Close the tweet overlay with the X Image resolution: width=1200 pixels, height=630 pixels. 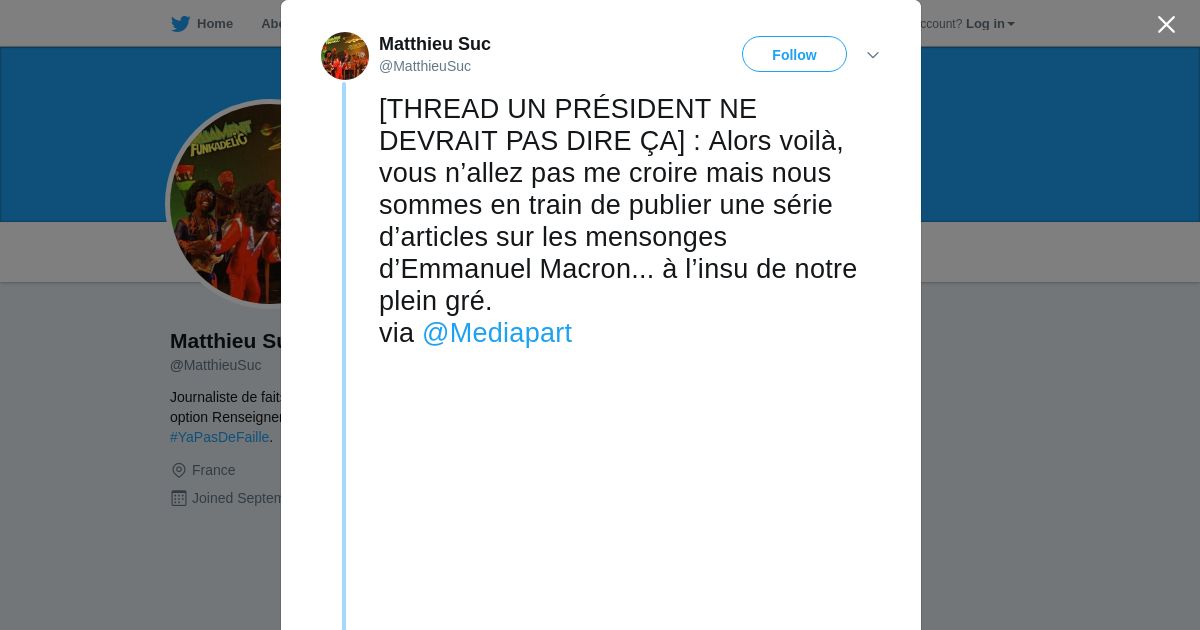pyautogui.click(x=1166, y=24)
